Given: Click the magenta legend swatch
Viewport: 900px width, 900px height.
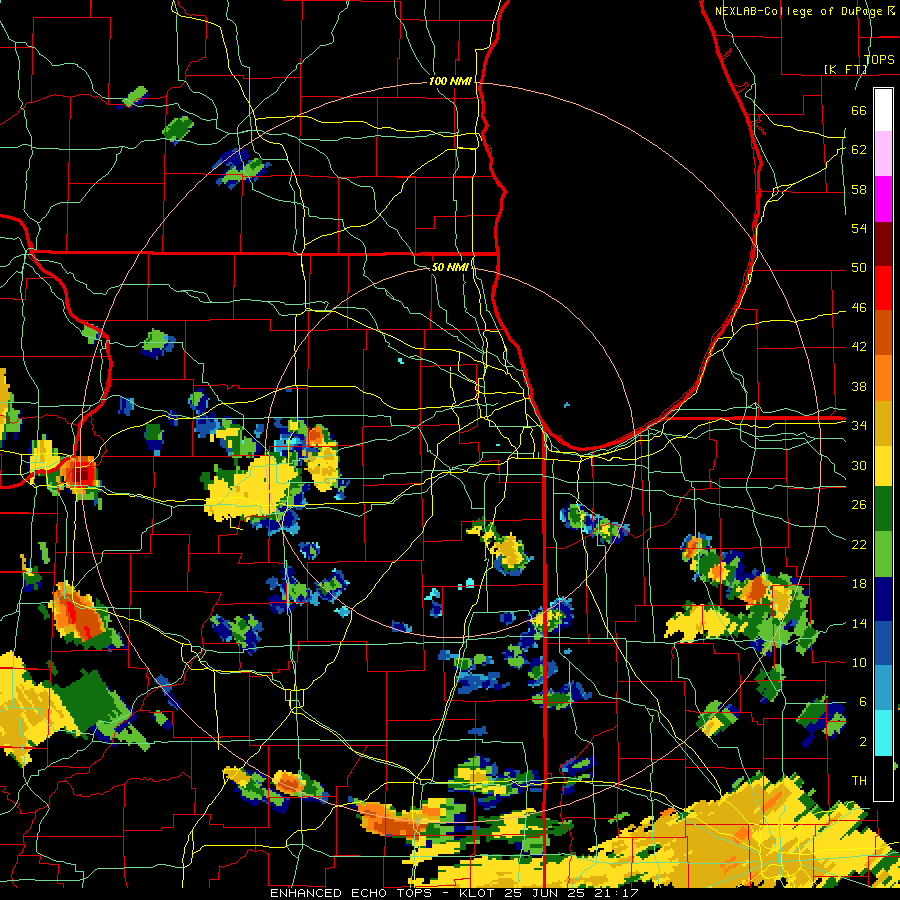Looking at the screenshot, I should point(883,199).
